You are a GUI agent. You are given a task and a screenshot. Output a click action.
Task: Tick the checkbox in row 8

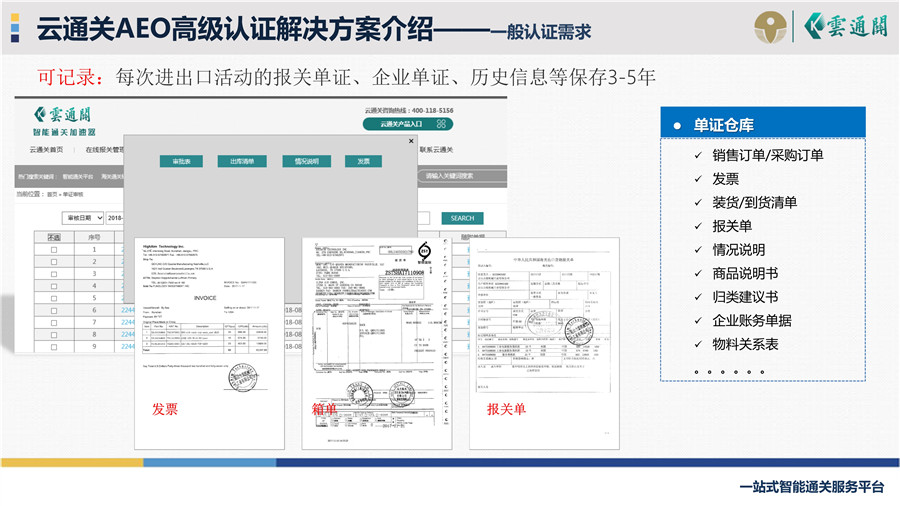point(54,334)
